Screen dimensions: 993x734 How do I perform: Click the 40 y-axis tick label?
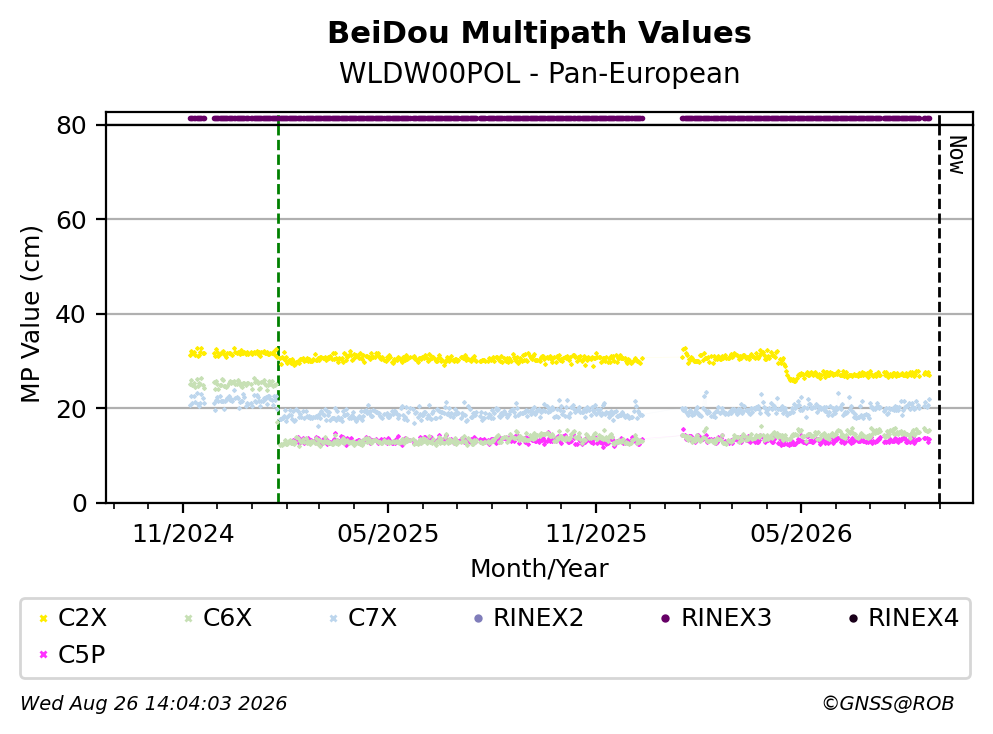[x=72, y=314]
